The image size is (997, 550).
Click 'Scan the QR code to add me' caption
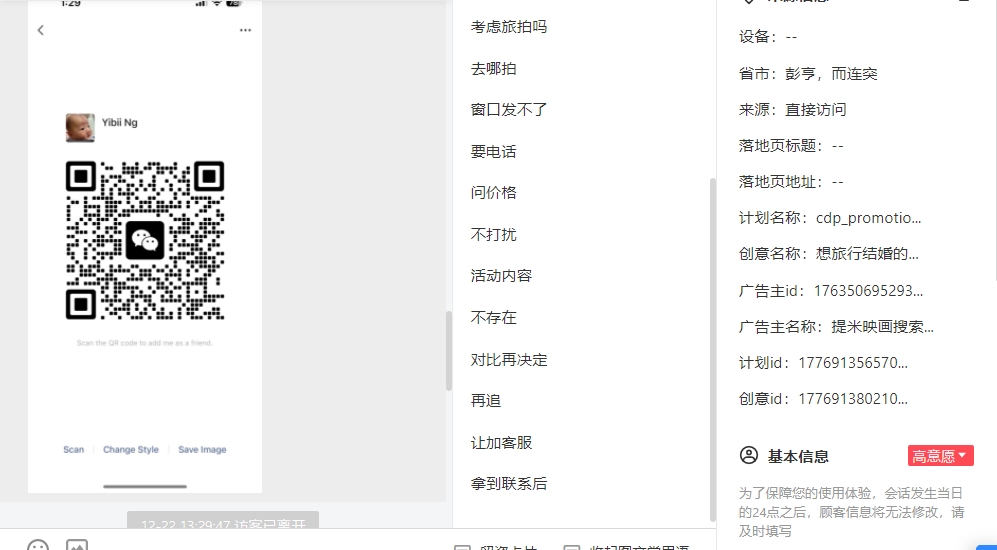point(144,343)
